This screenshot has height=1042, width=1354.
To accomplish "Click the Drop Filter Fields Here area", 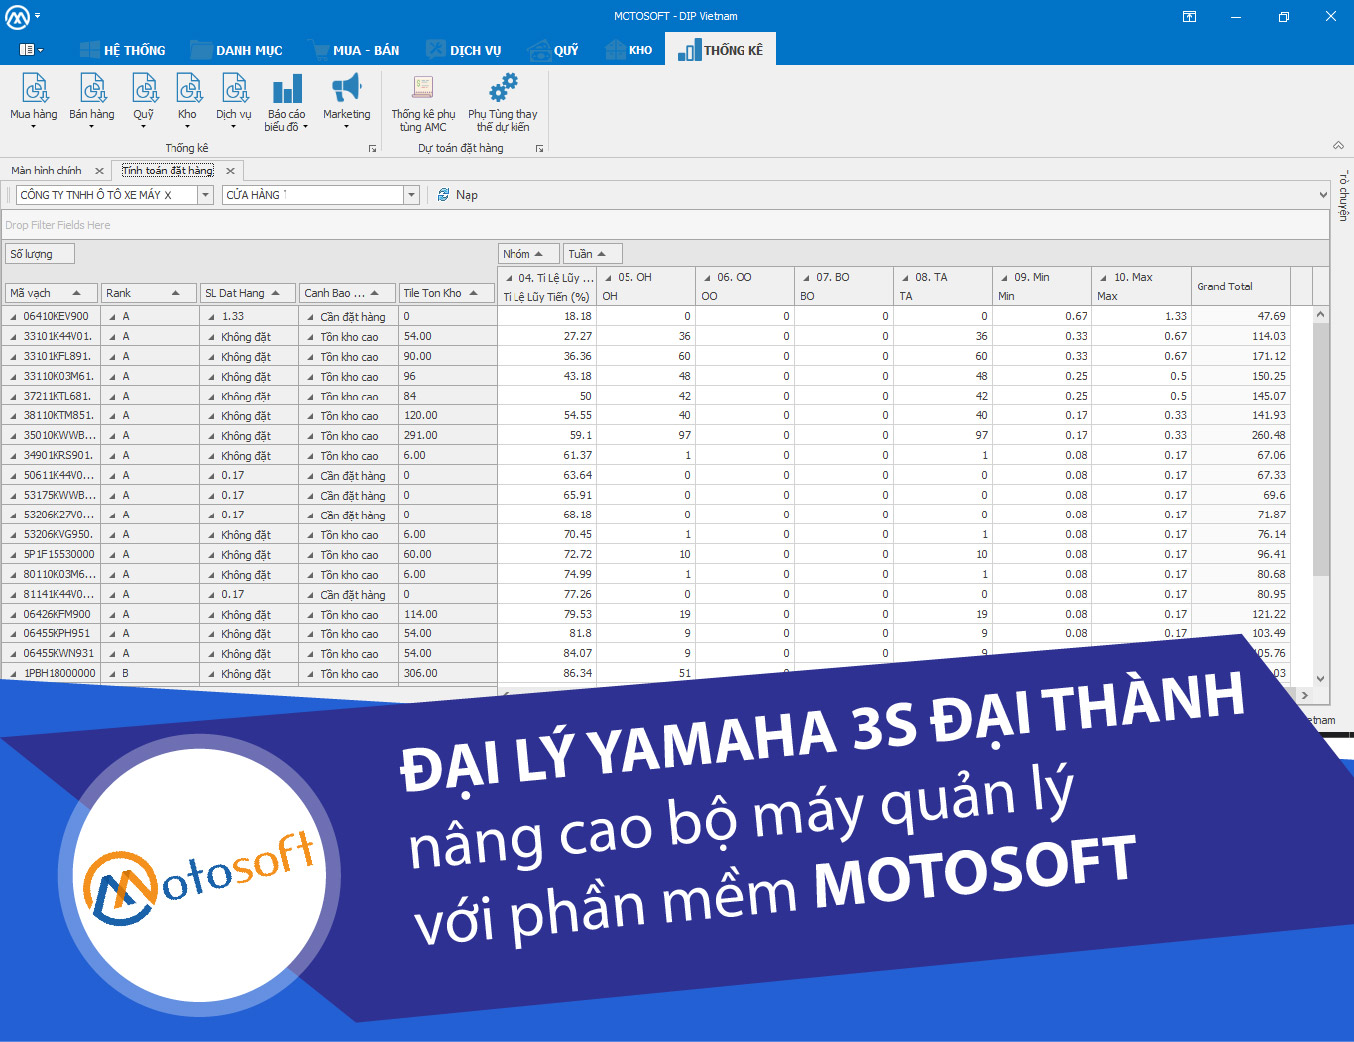I will point(664,225).
